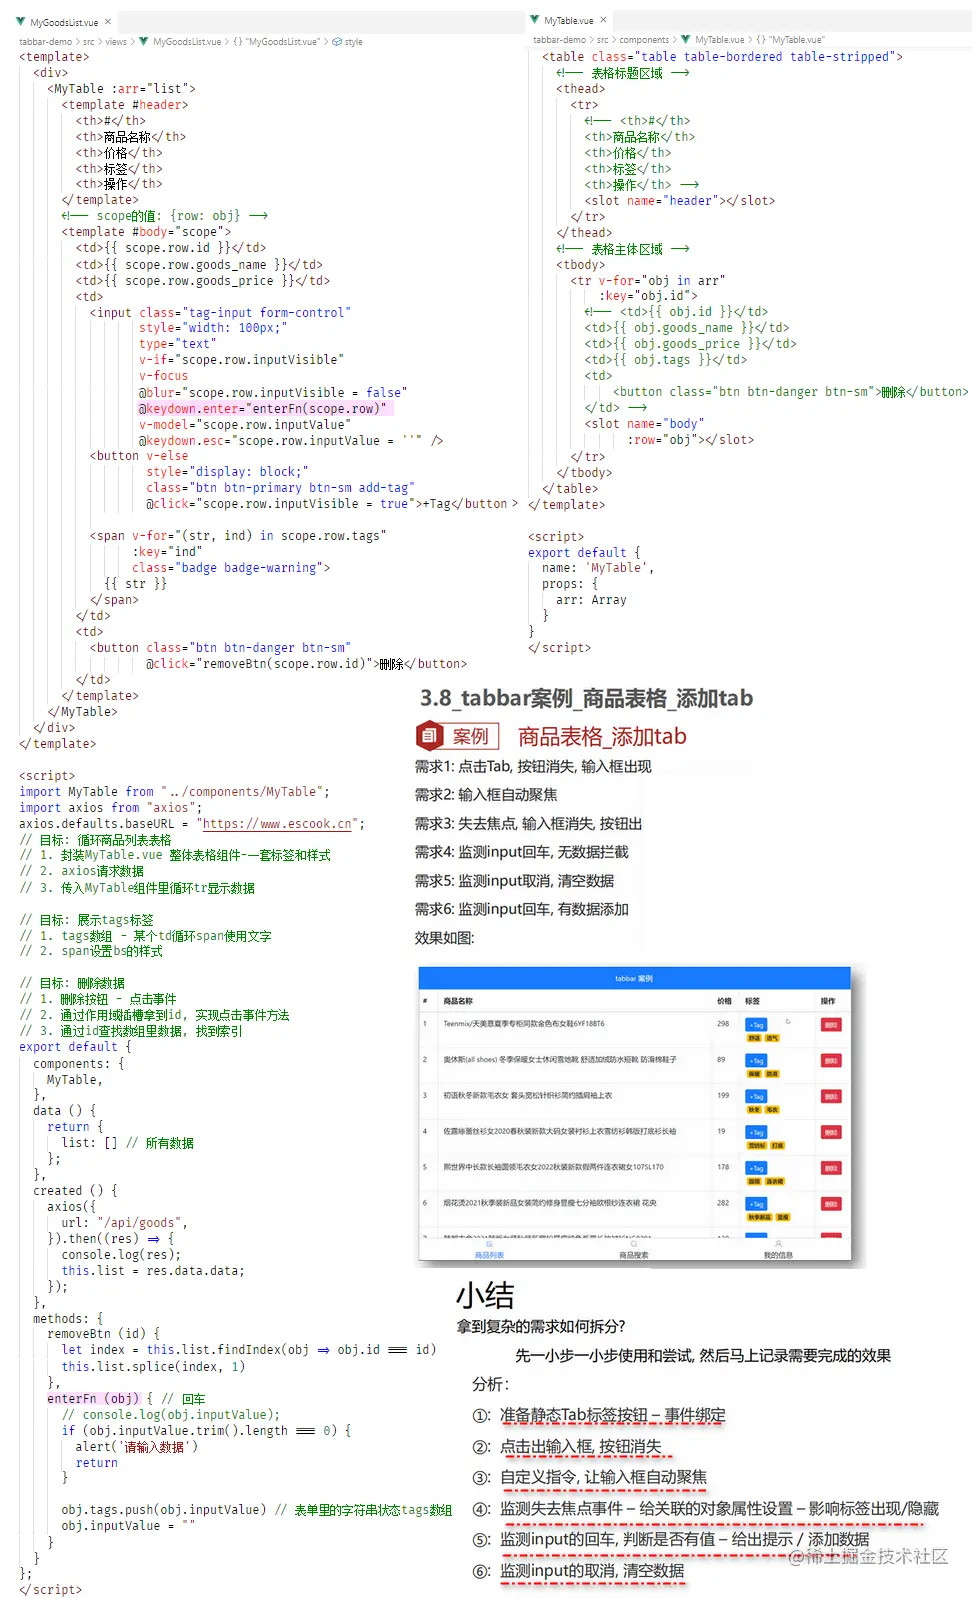Screen dimensions: 980x1598
Task: Close the MyTable.vue tab
Action: pyautogui.click(x=603, y=20)
